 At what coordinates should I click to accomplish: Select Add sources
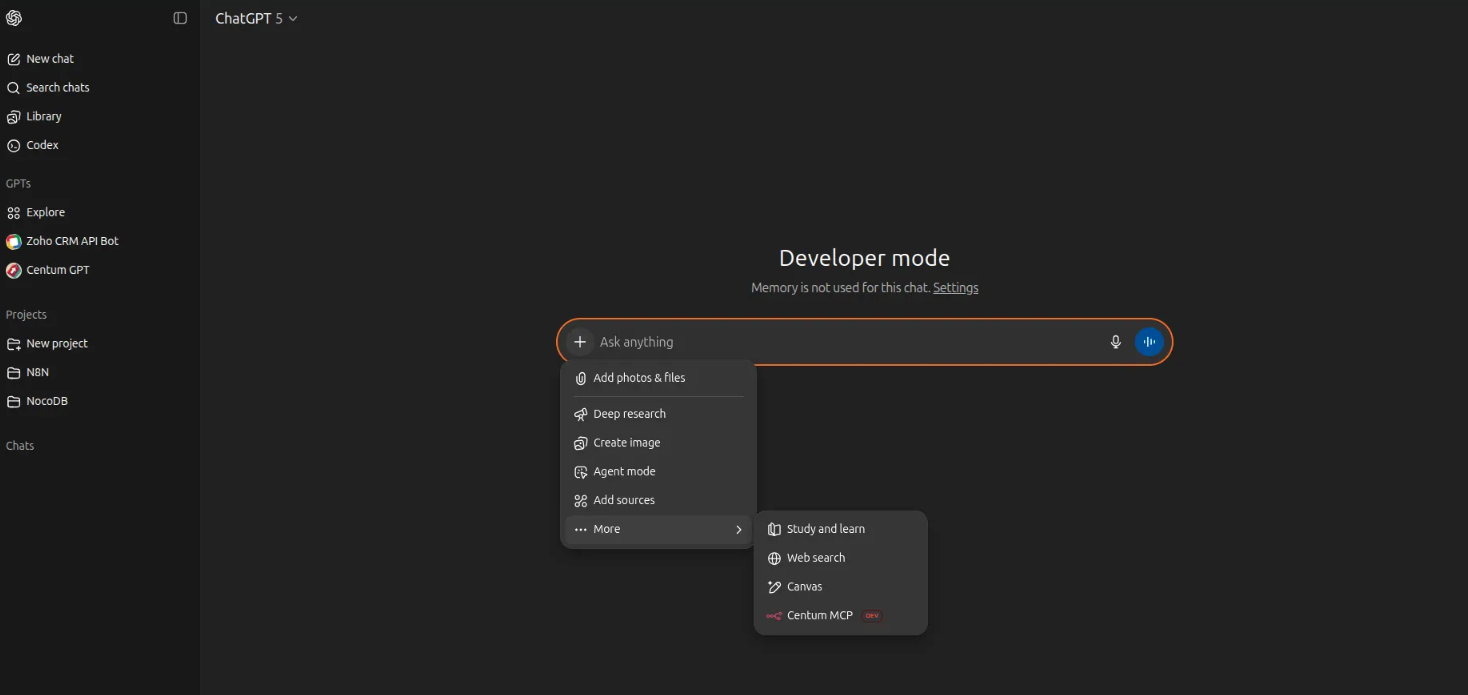point(658,501)
